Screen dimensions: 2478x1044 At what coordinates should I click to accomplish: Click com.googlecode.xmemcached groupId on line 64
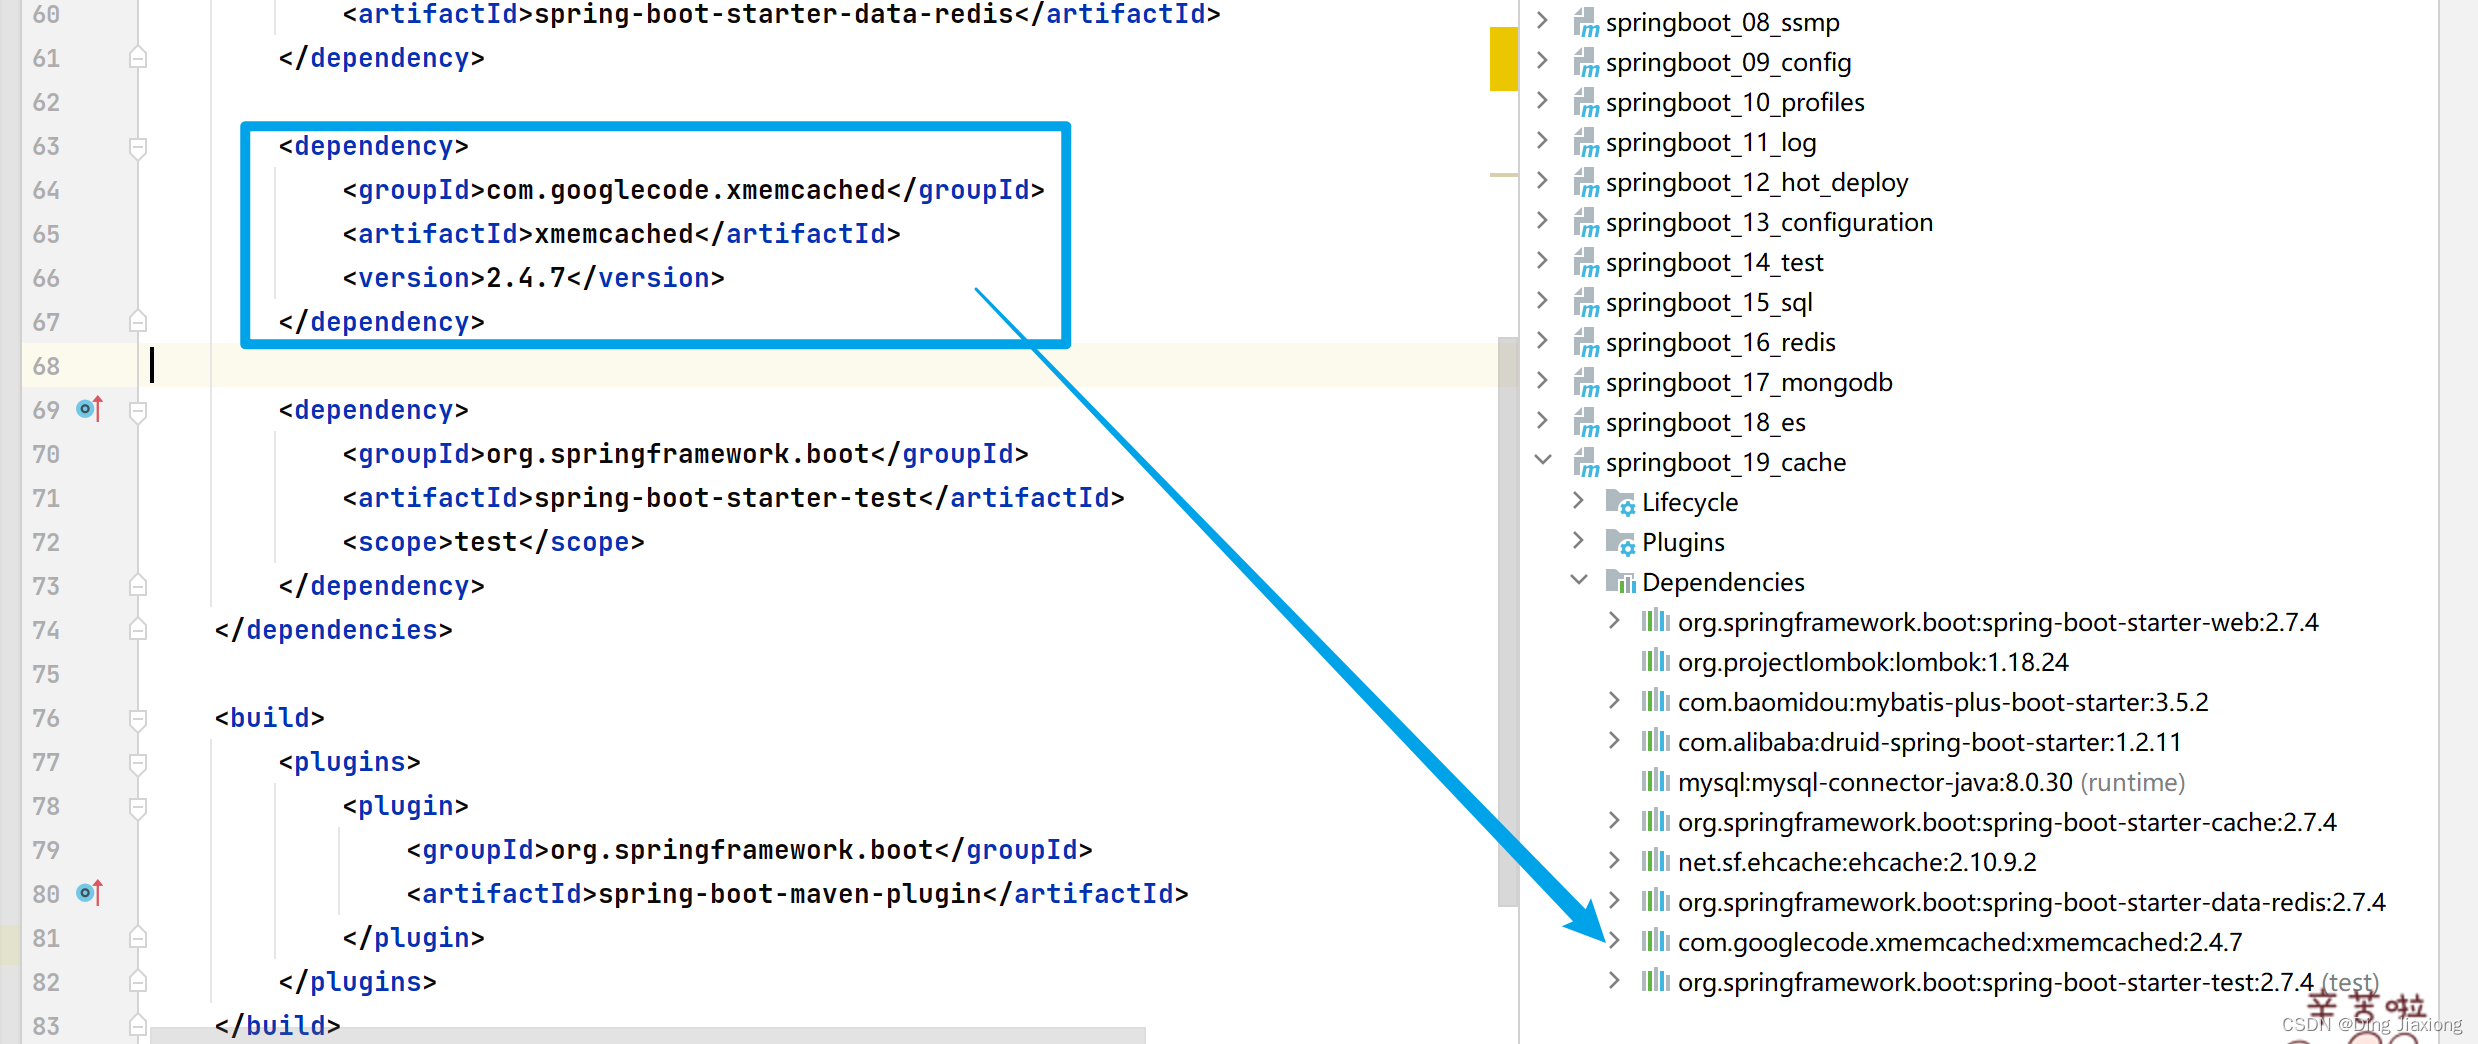tap(686, 190)
